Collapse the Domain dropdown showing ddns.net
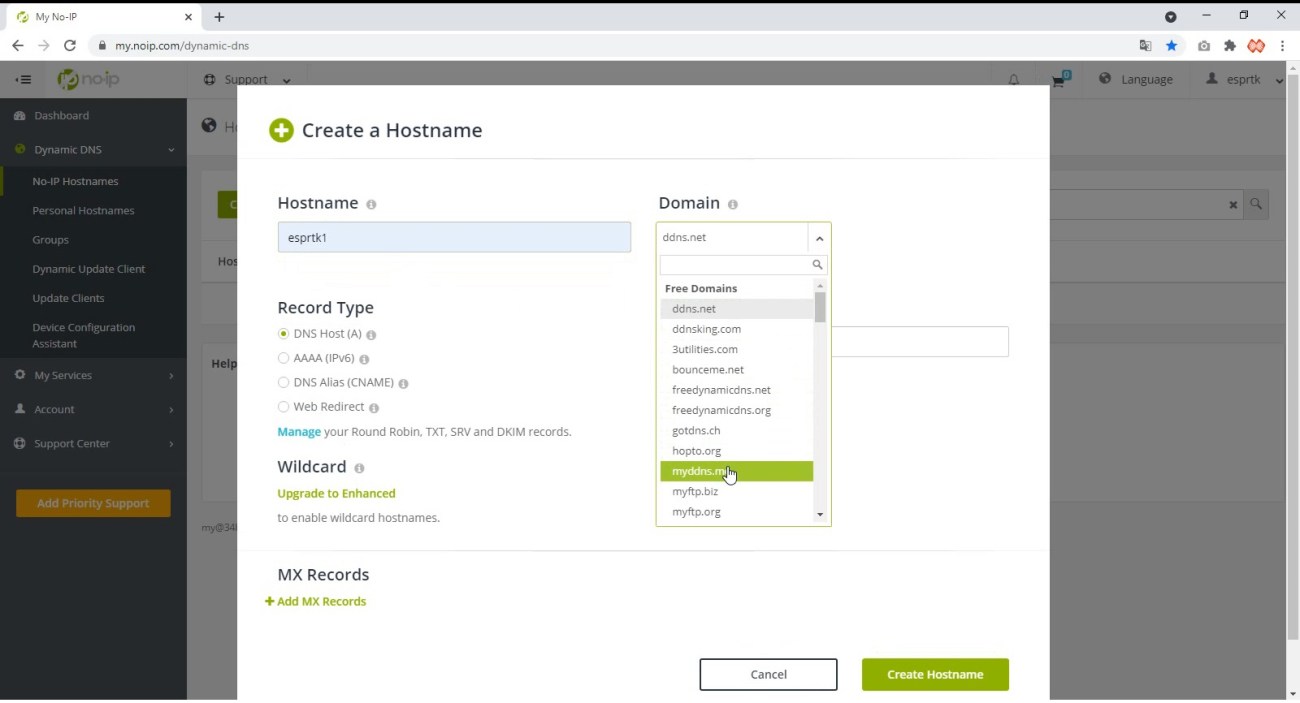 (x=819, y=238)
